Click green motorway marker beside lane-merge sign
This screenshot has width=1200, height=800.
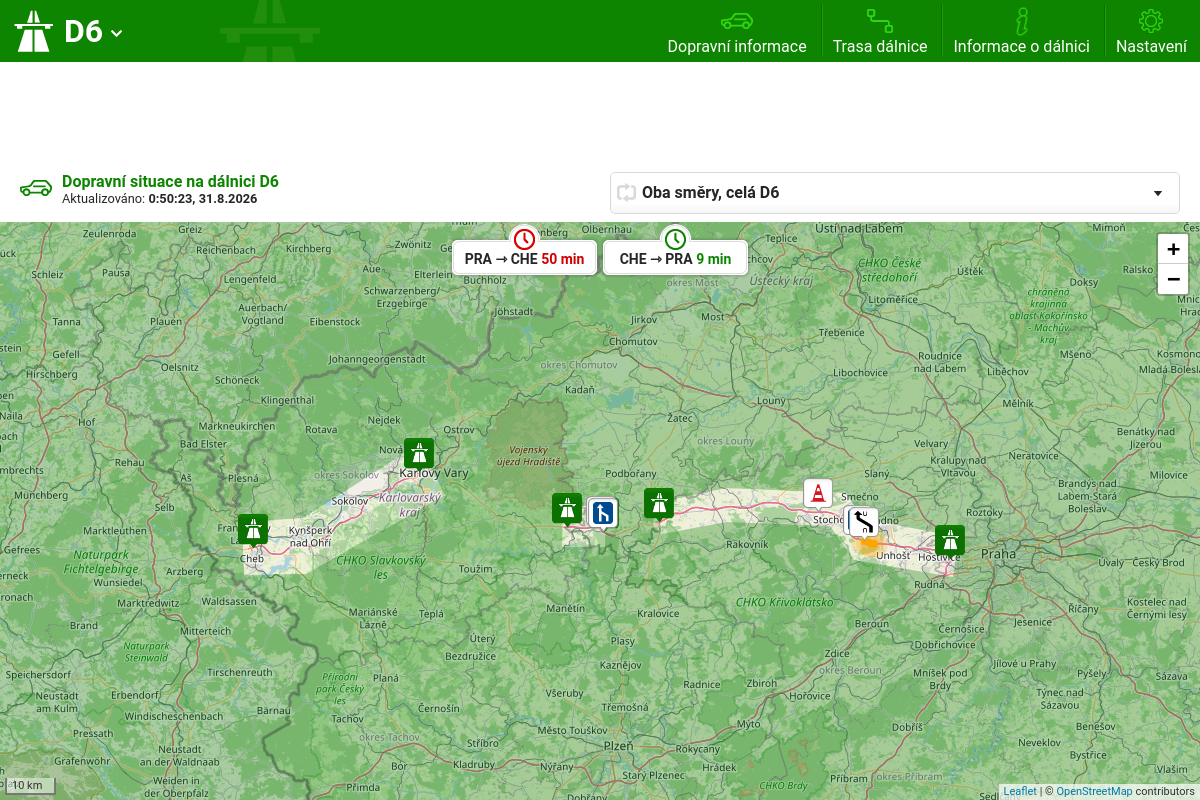pyautogui.click(x=567, y=509)
